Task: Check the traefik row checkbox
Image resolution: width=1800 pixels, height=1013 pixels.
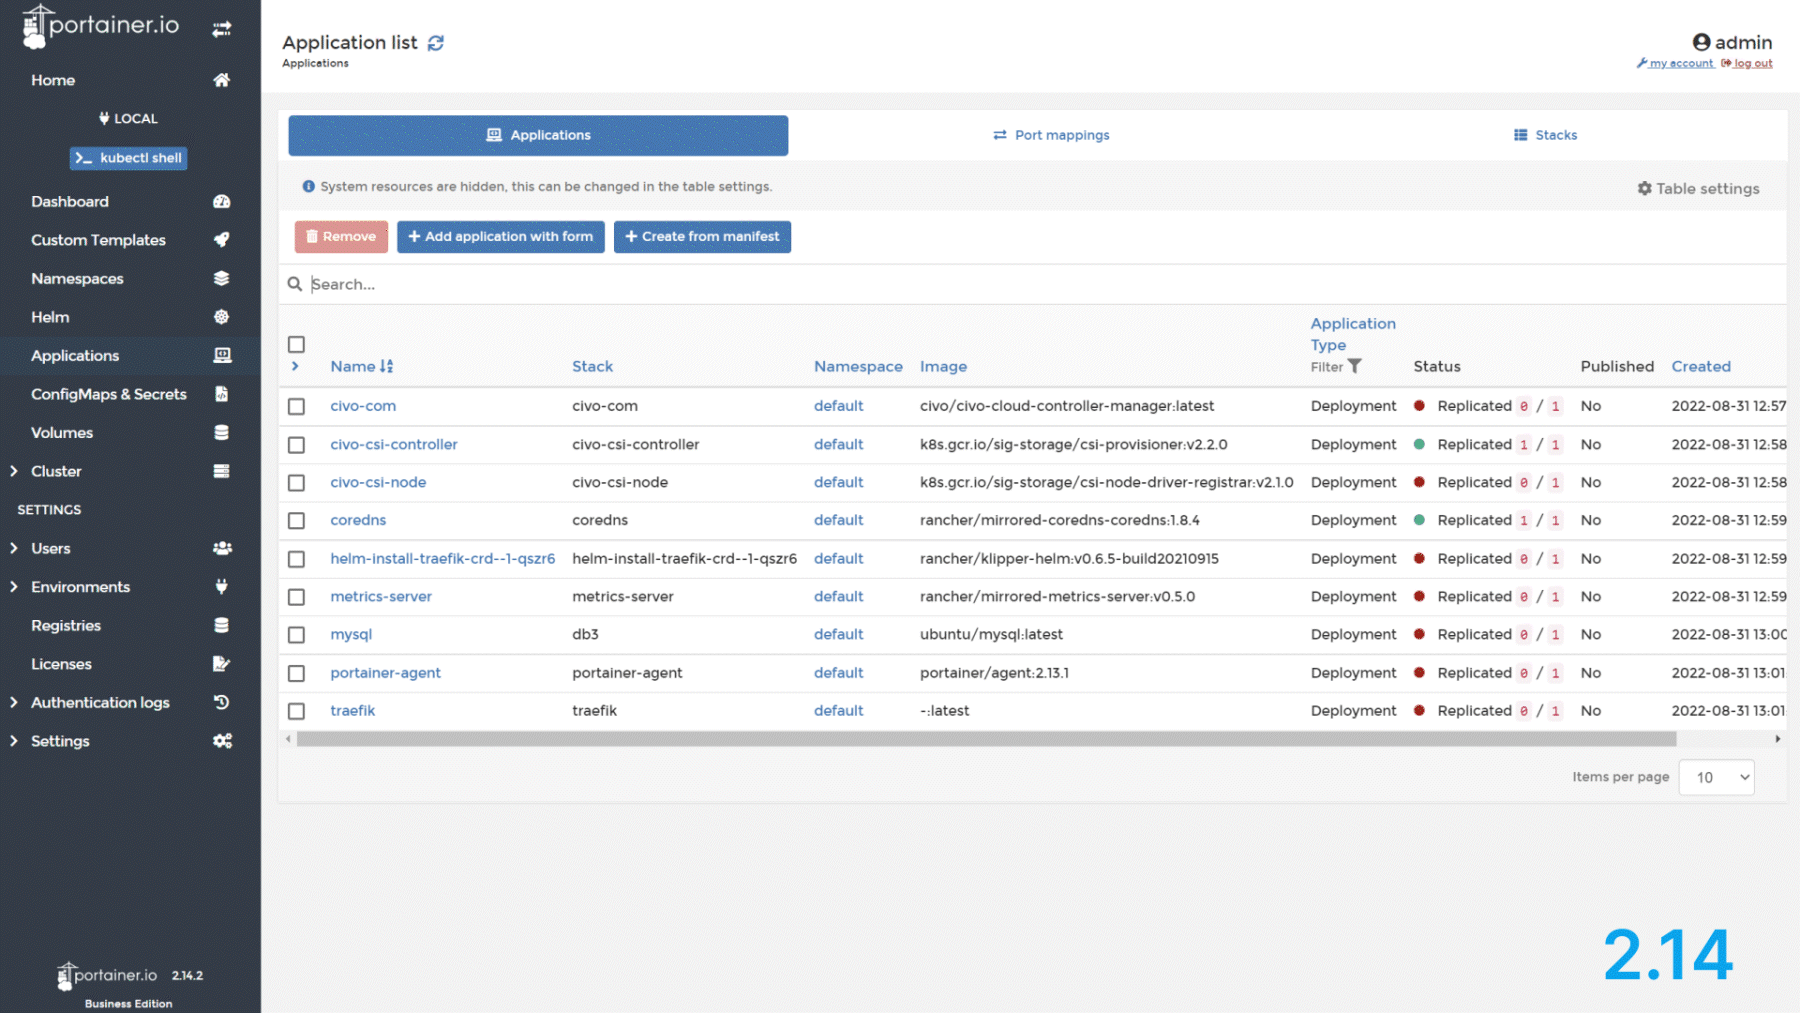Action: click(x=296, y=711)
